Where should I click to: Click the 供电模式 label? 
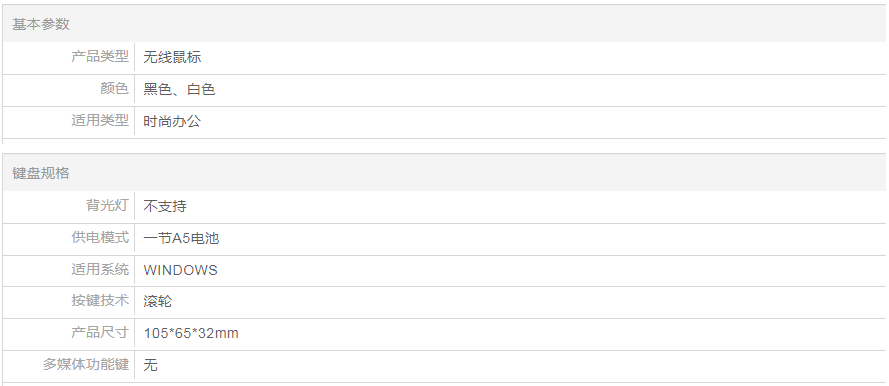click(x=100, y=237)
